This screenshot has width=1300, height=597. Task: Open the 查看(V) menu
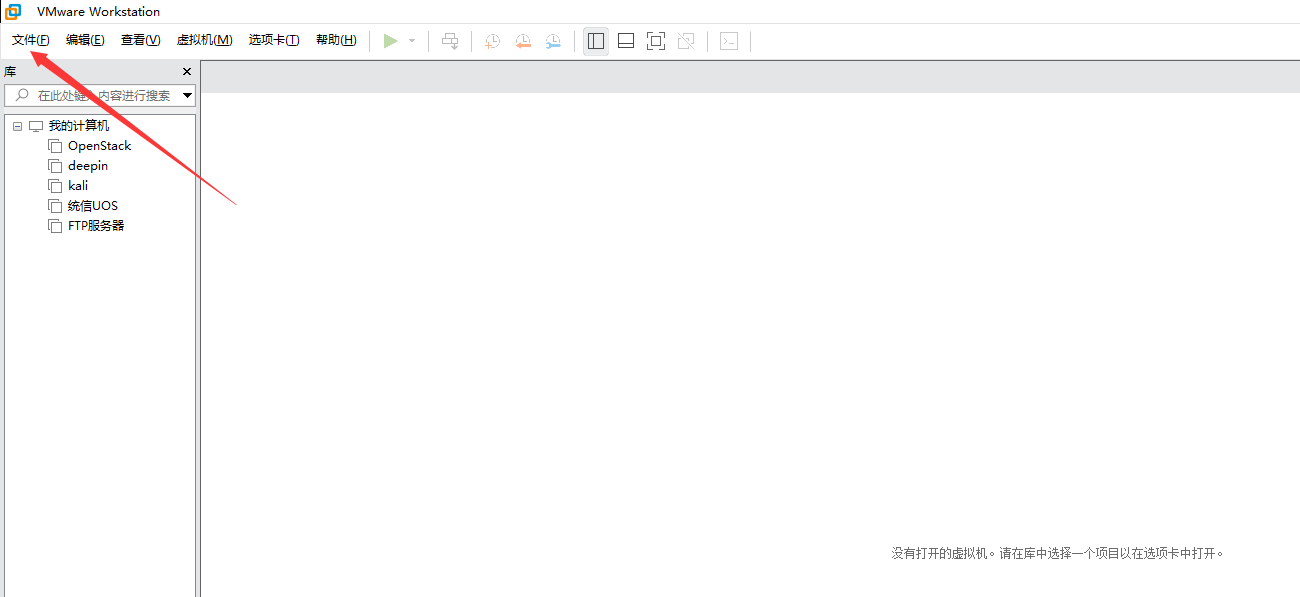pyautogui.click(x=140, y=40)
